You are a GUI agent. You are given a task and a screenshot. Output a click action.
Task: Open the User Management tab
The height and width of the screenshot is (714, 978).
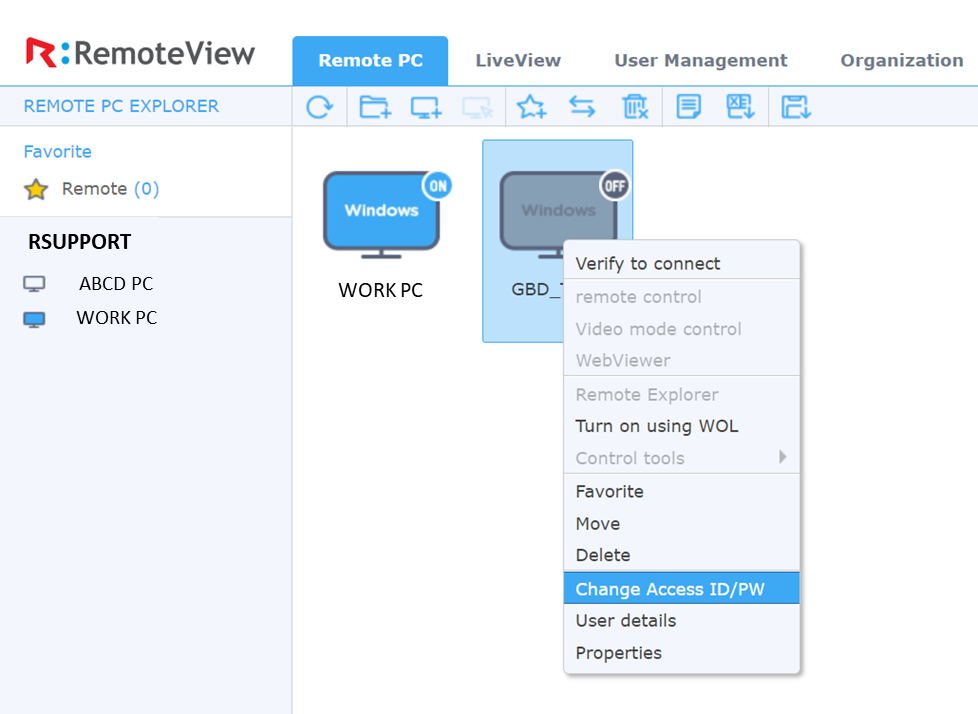click(x=700, y=60)
